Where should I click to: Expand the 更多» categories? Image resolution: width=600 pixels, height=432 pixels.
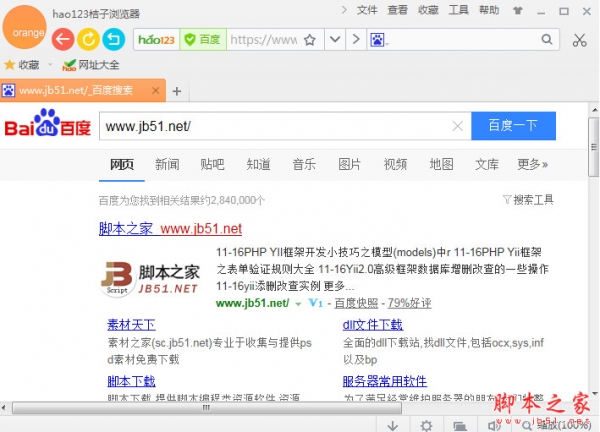(533, 165)
